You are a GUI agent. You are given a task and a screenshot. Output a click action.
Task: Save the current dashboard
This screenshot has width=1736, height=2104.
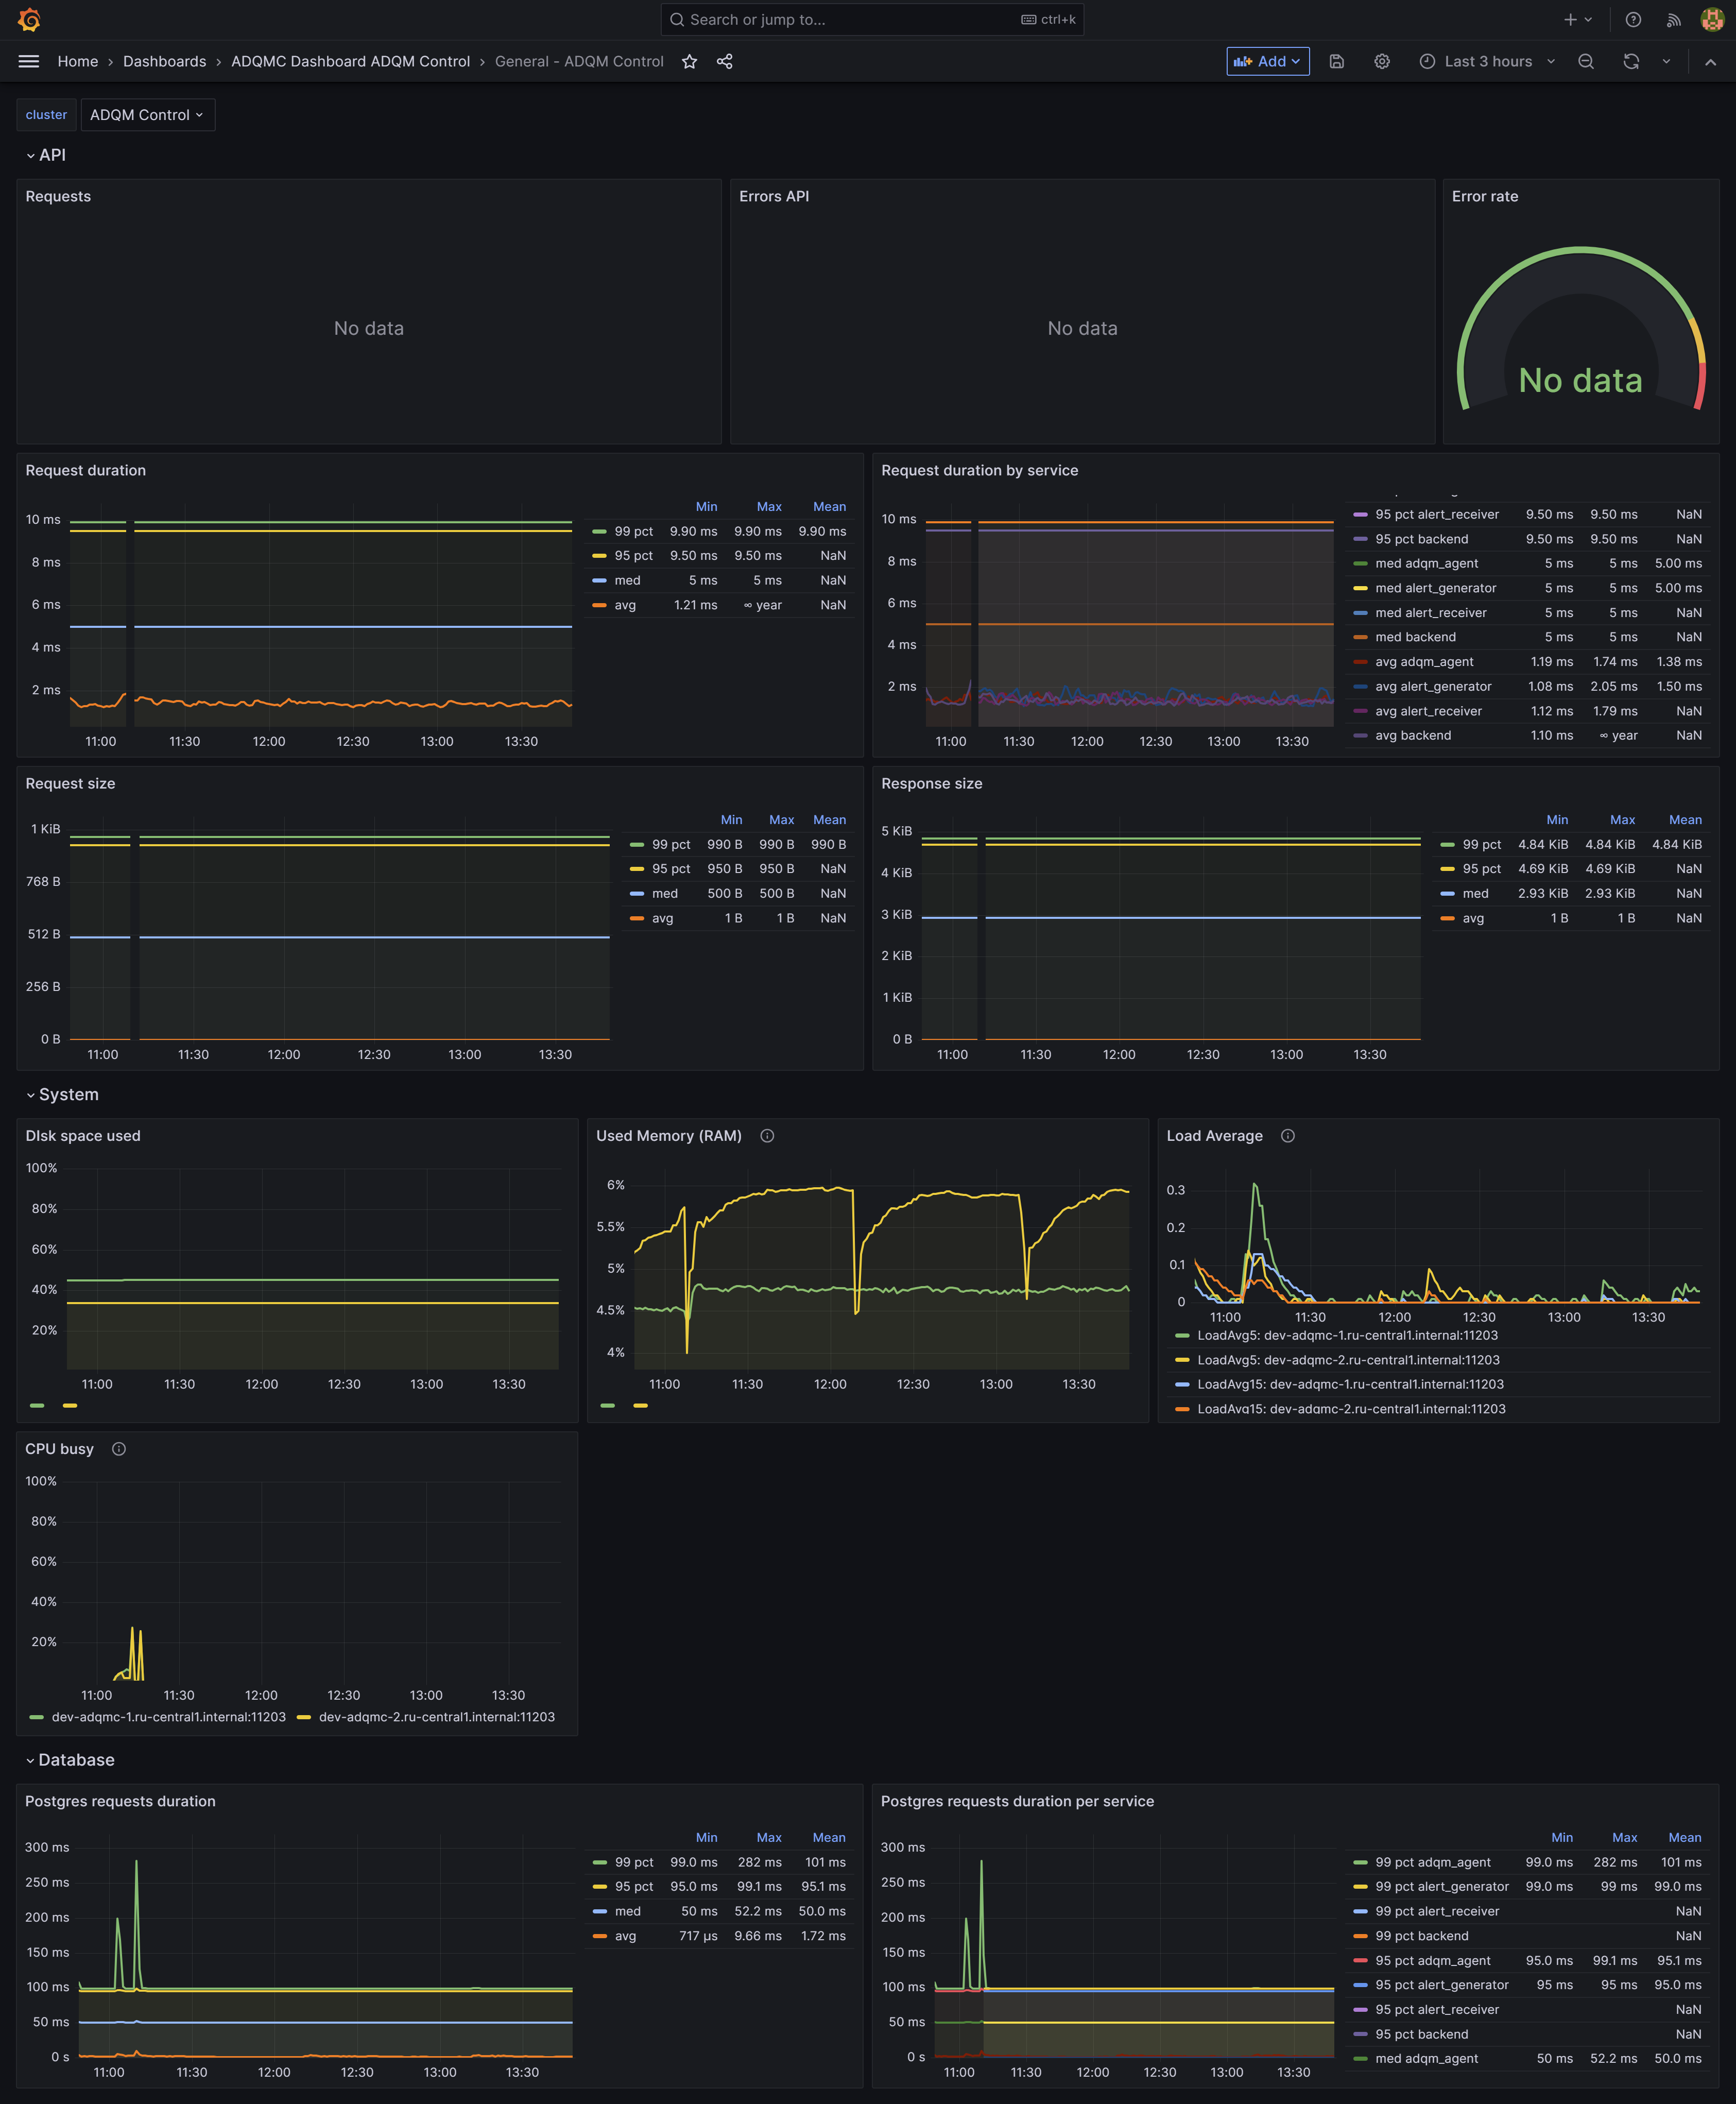1336,61
